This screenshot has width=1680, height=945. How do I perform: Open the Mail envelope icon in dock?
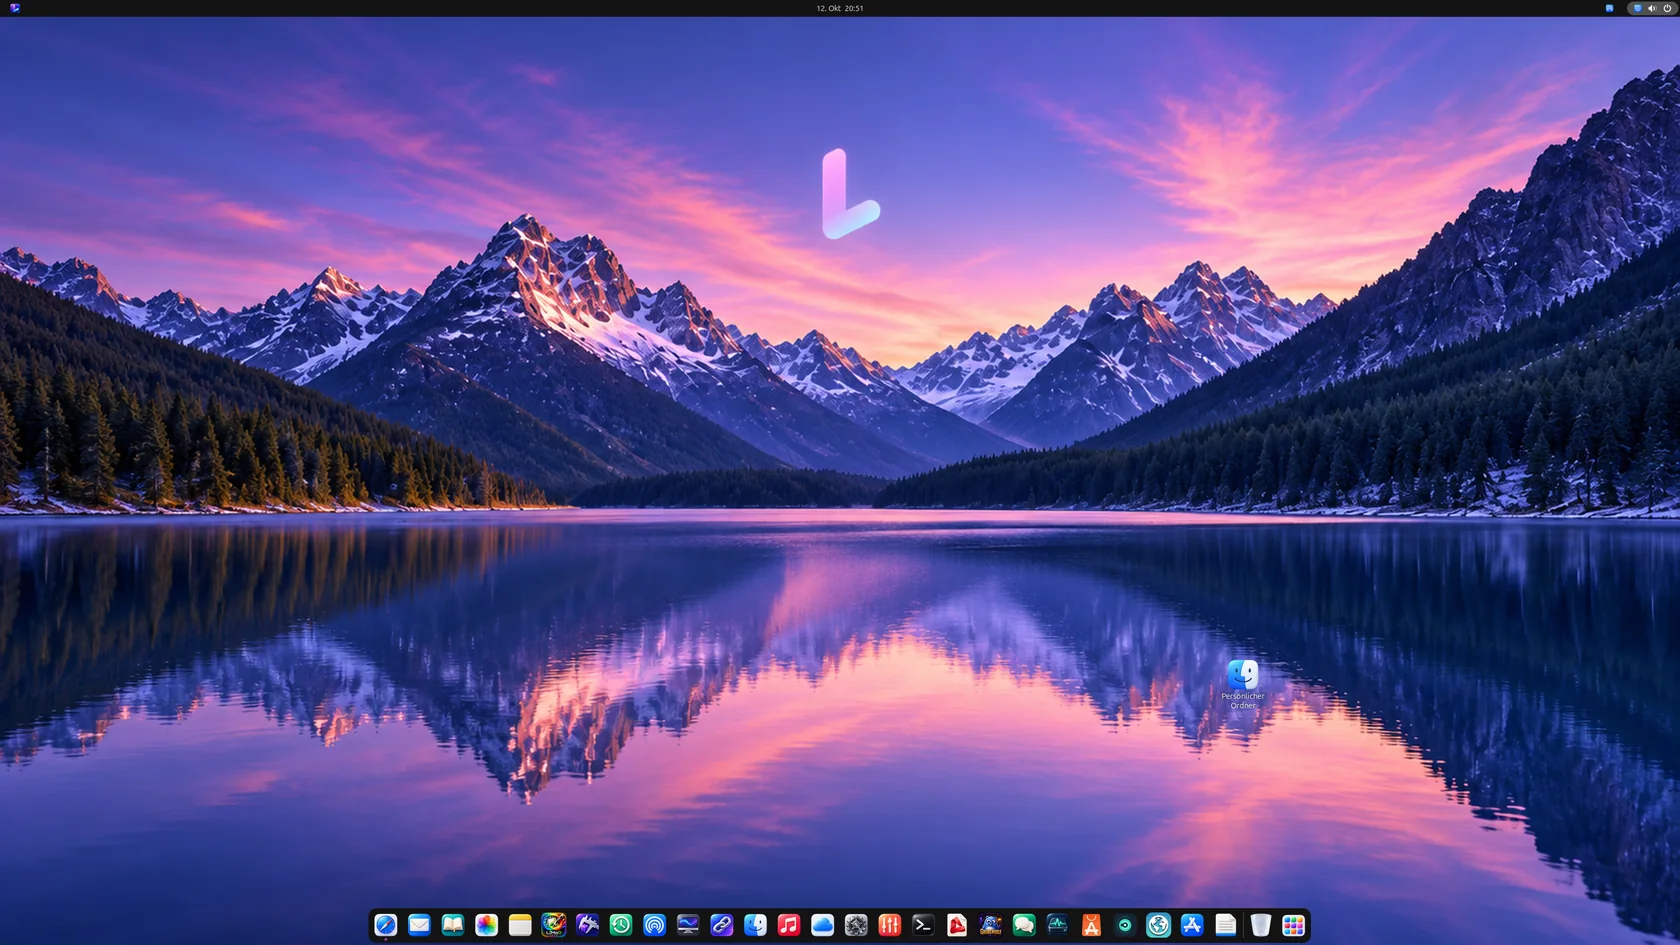[x=419, y=925]
